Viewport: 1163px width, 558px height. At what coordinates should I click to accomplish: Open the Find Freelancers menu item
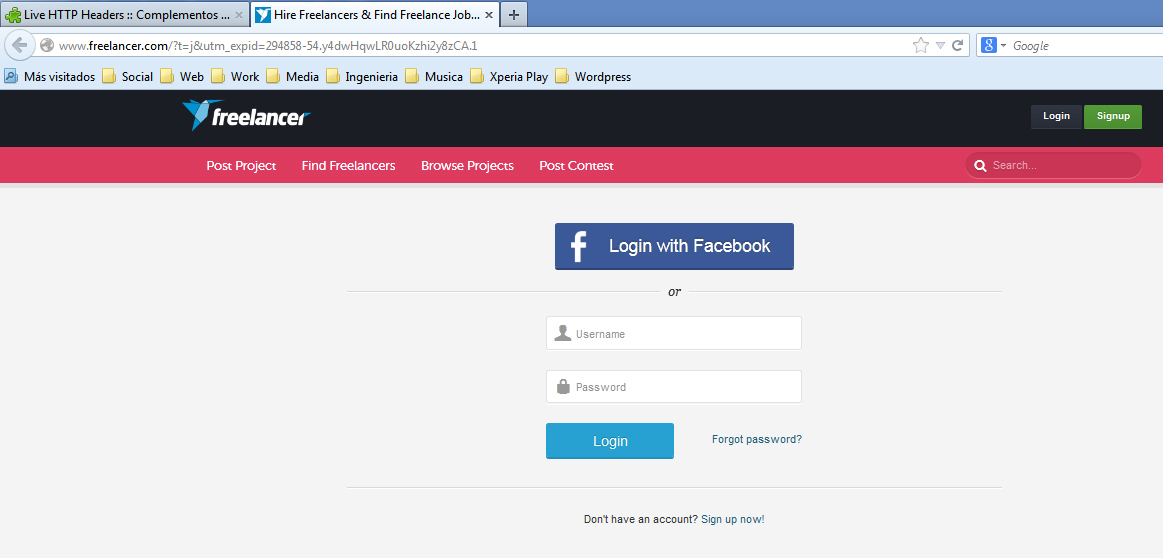click(348, 165)
